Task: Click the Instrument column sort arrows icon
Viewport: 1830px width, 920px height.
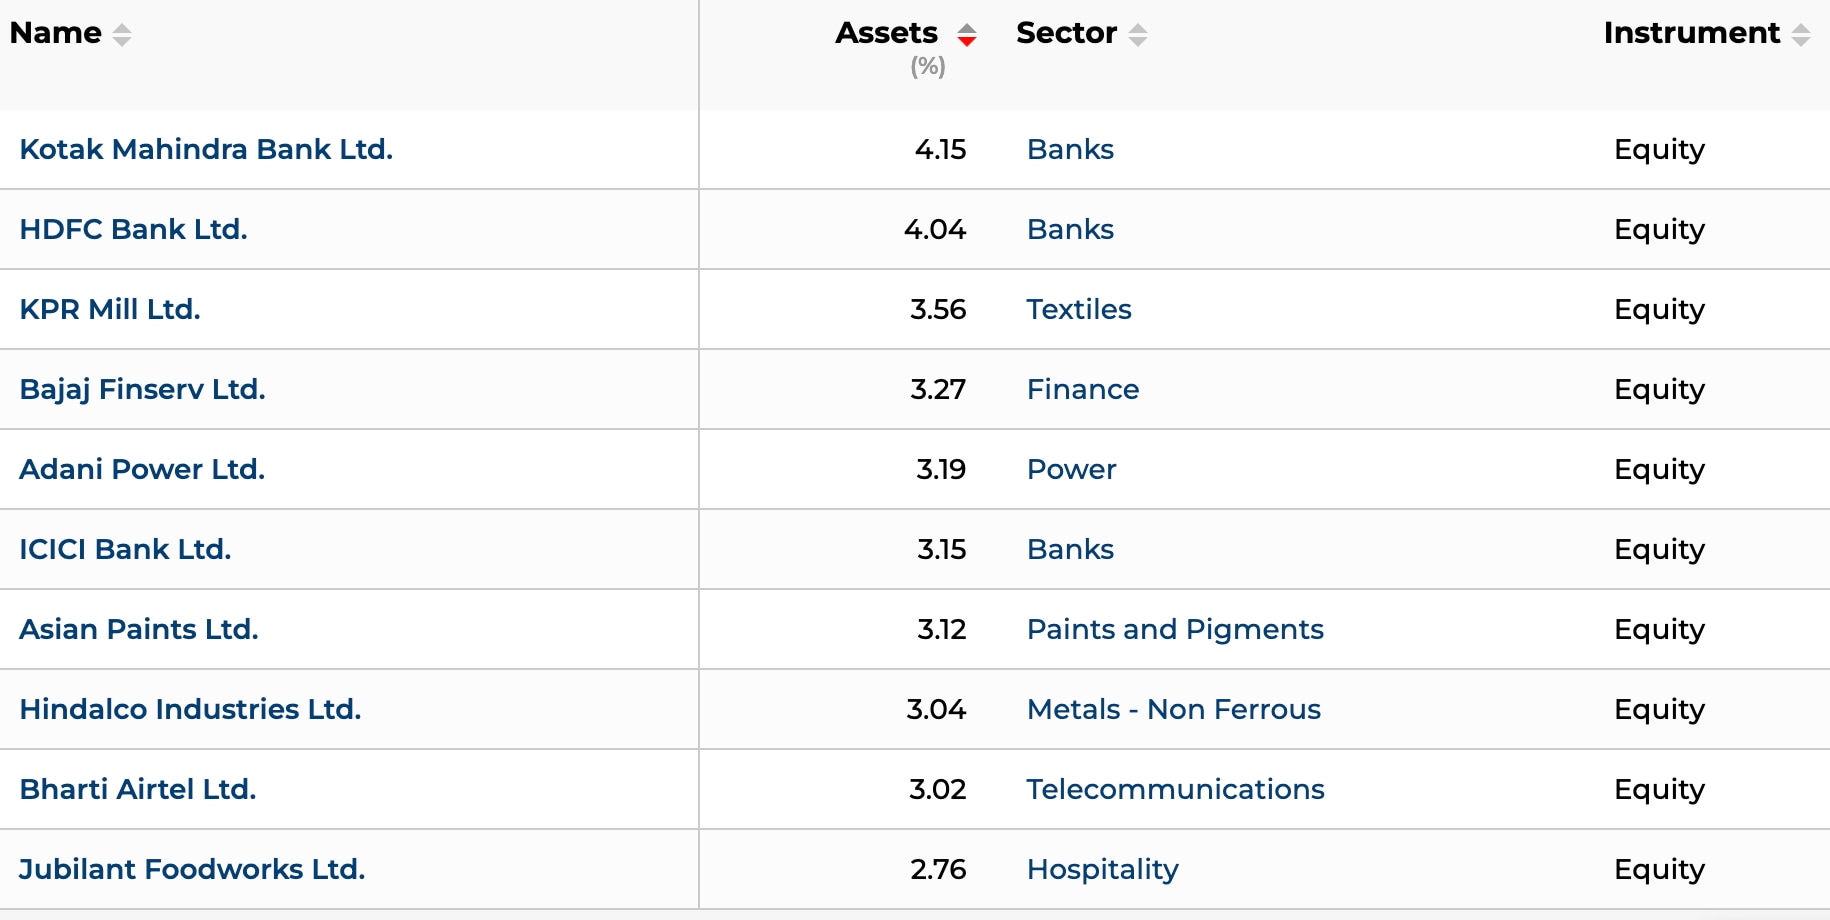Action: (x=1801, y=35)
